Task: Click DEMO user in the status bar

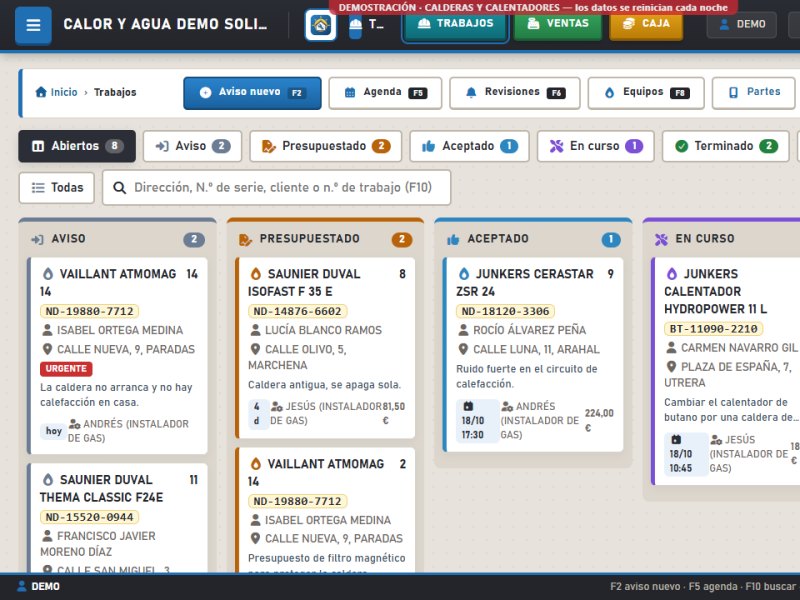Action: coord(39,586)
